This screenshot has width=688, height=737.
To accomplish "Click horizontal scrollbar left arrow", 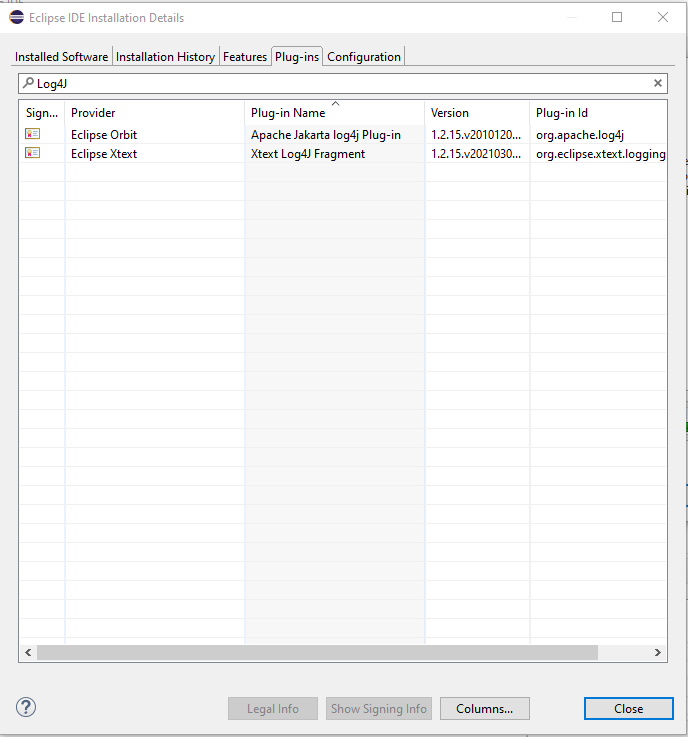I will pos(28,652).
